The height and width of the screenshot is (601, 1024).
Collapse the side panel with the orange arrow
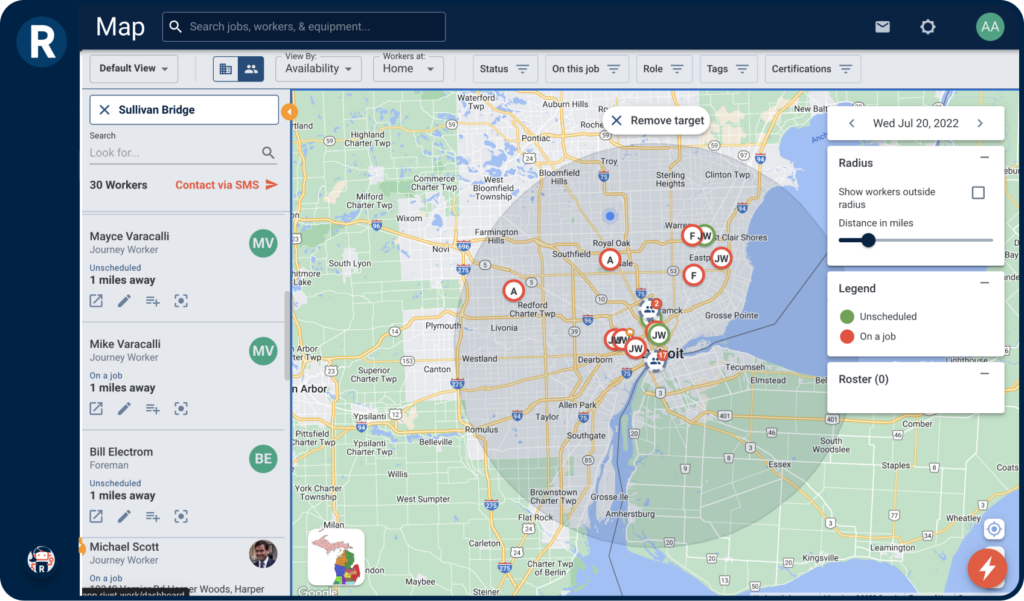point(289,112)
